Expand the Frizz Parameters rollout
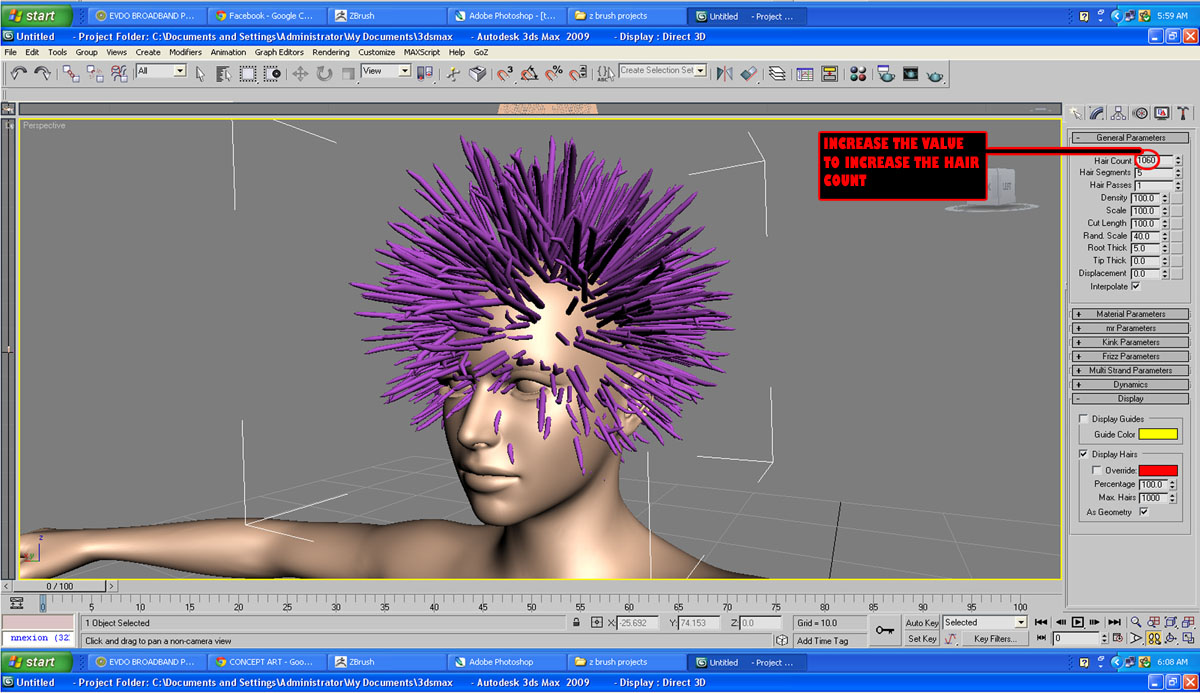Image resolution: width=1200 pixels, height=693 pixels. [1130, 356]
